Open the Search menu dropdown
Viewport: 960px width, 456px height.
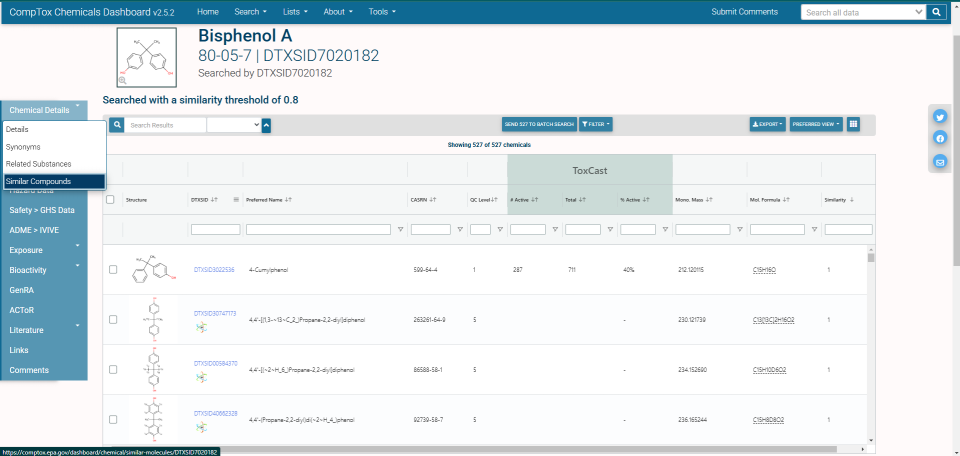pos(250,12)
